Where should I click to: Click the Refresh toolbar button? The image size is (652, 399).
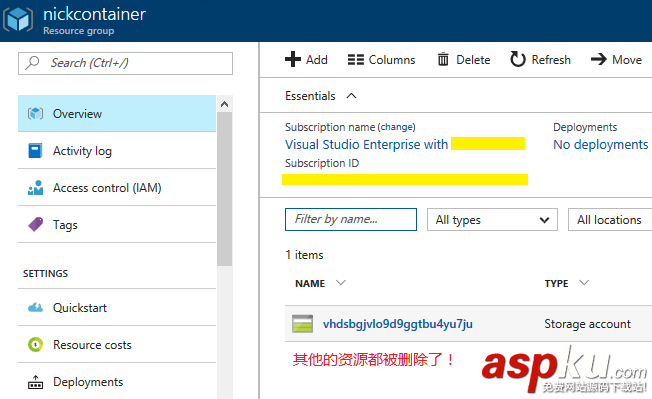[x=541, y=59]
